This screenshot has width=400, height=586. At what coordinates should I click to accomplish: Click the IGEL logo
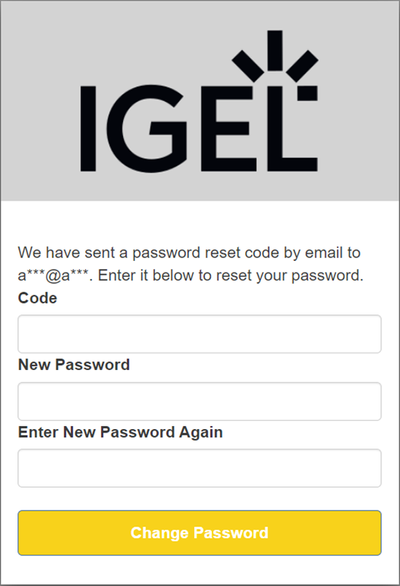199,101
